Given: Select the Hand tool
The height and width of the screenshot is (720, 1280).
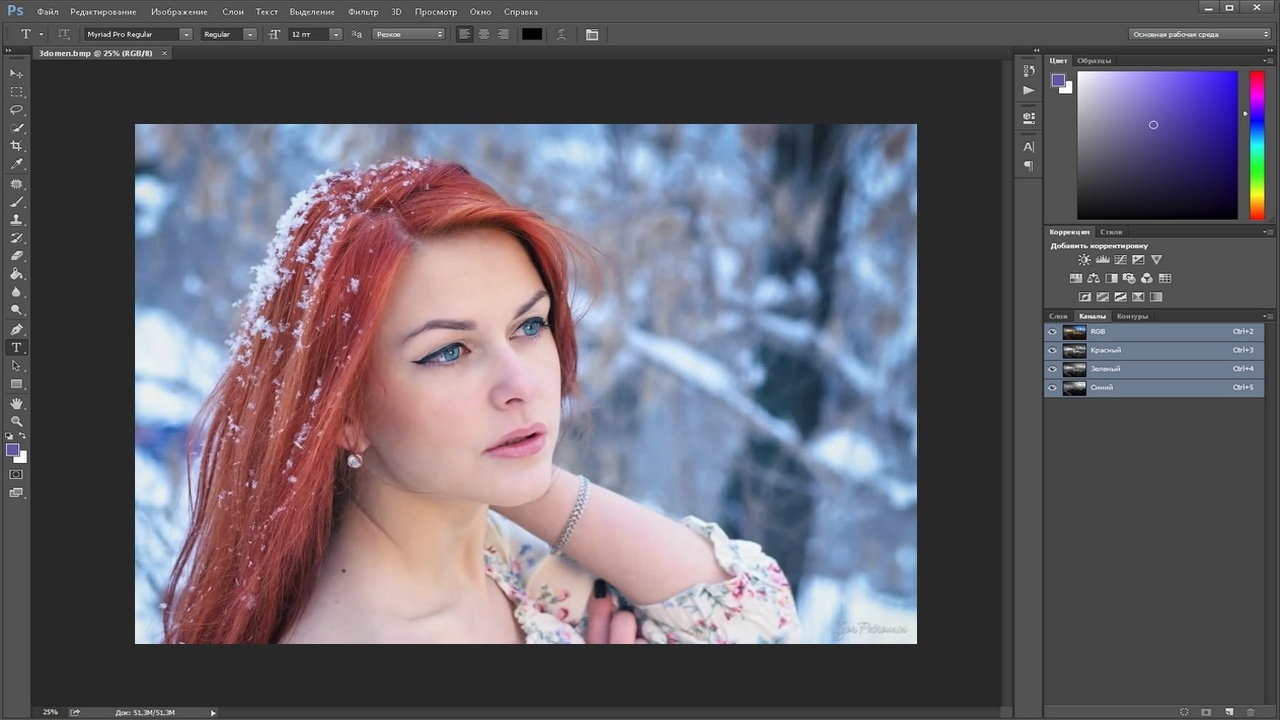Looking at the screenshot, I should pyautogui.click(x=16, y=404).
